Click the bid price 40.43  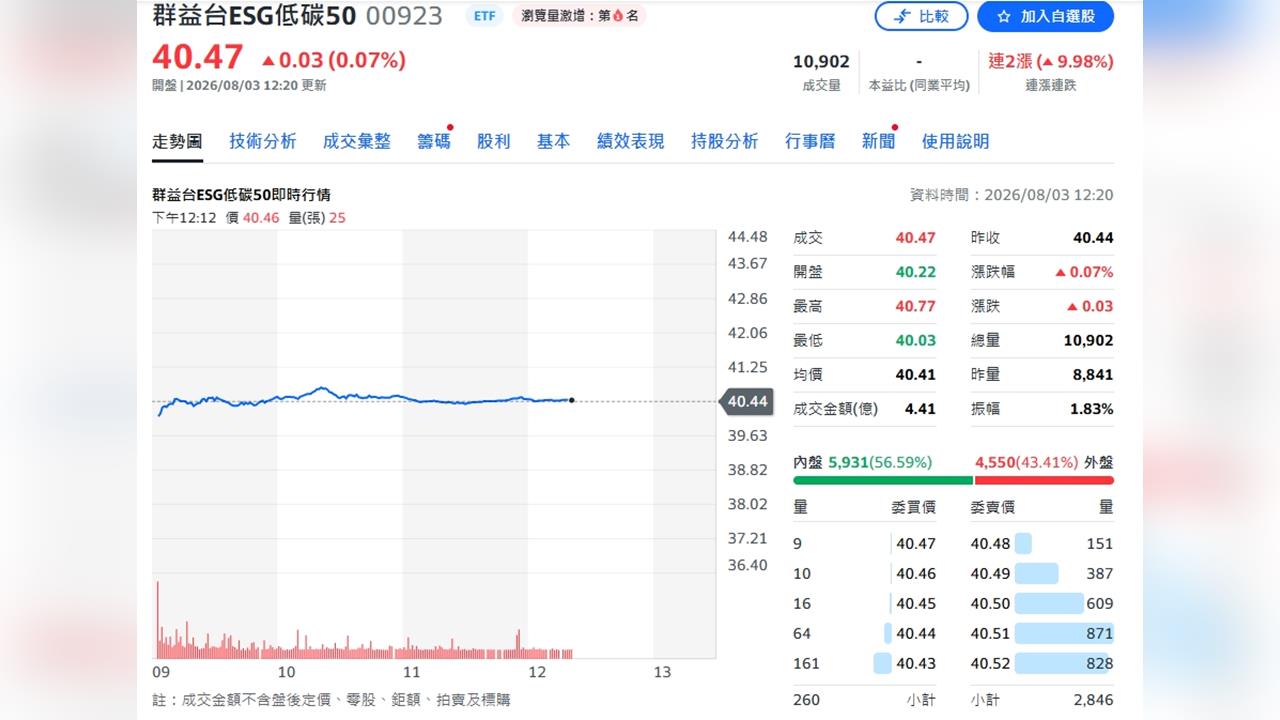tap(916, 663)
